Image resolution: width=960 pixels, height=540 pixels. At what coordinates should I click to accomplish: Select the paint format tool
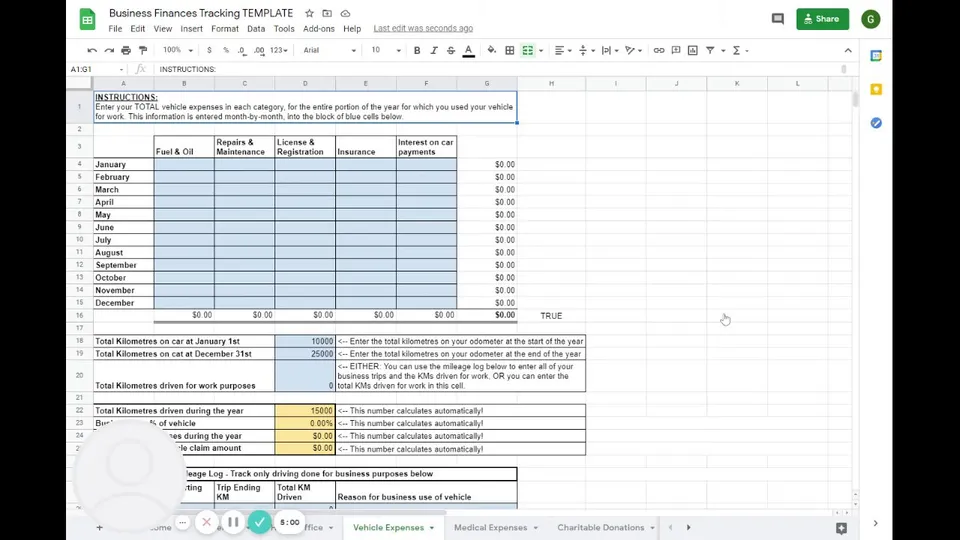point(143,50)
